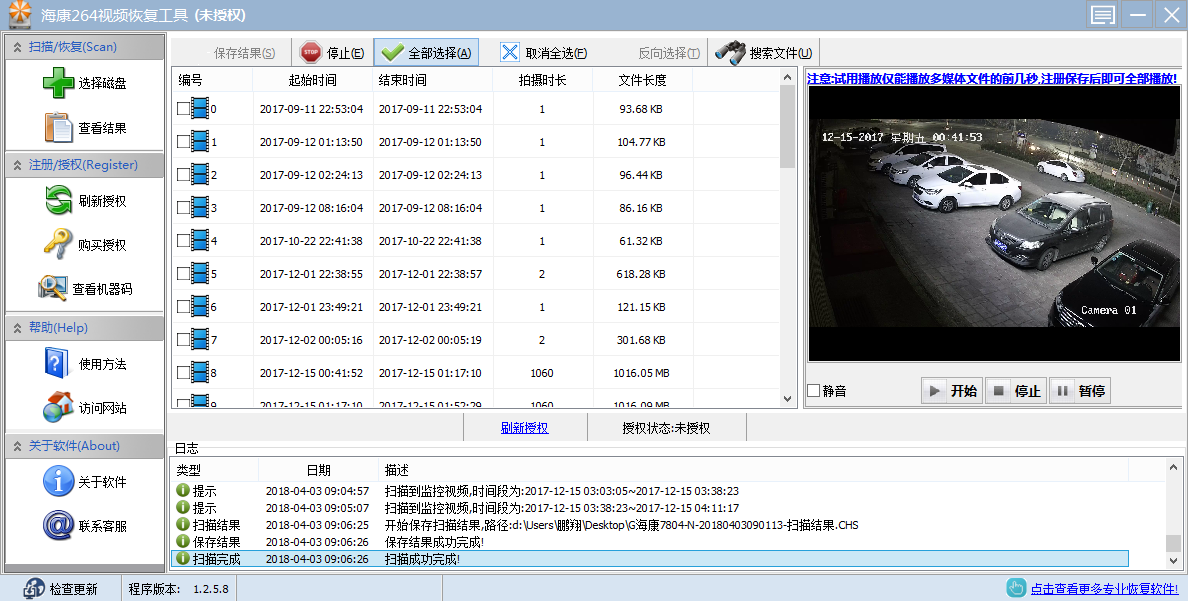This screenshot has height=601, width=1188.
Task: Click info icon of 扫描完成 log row
Action: pos(183,558)
